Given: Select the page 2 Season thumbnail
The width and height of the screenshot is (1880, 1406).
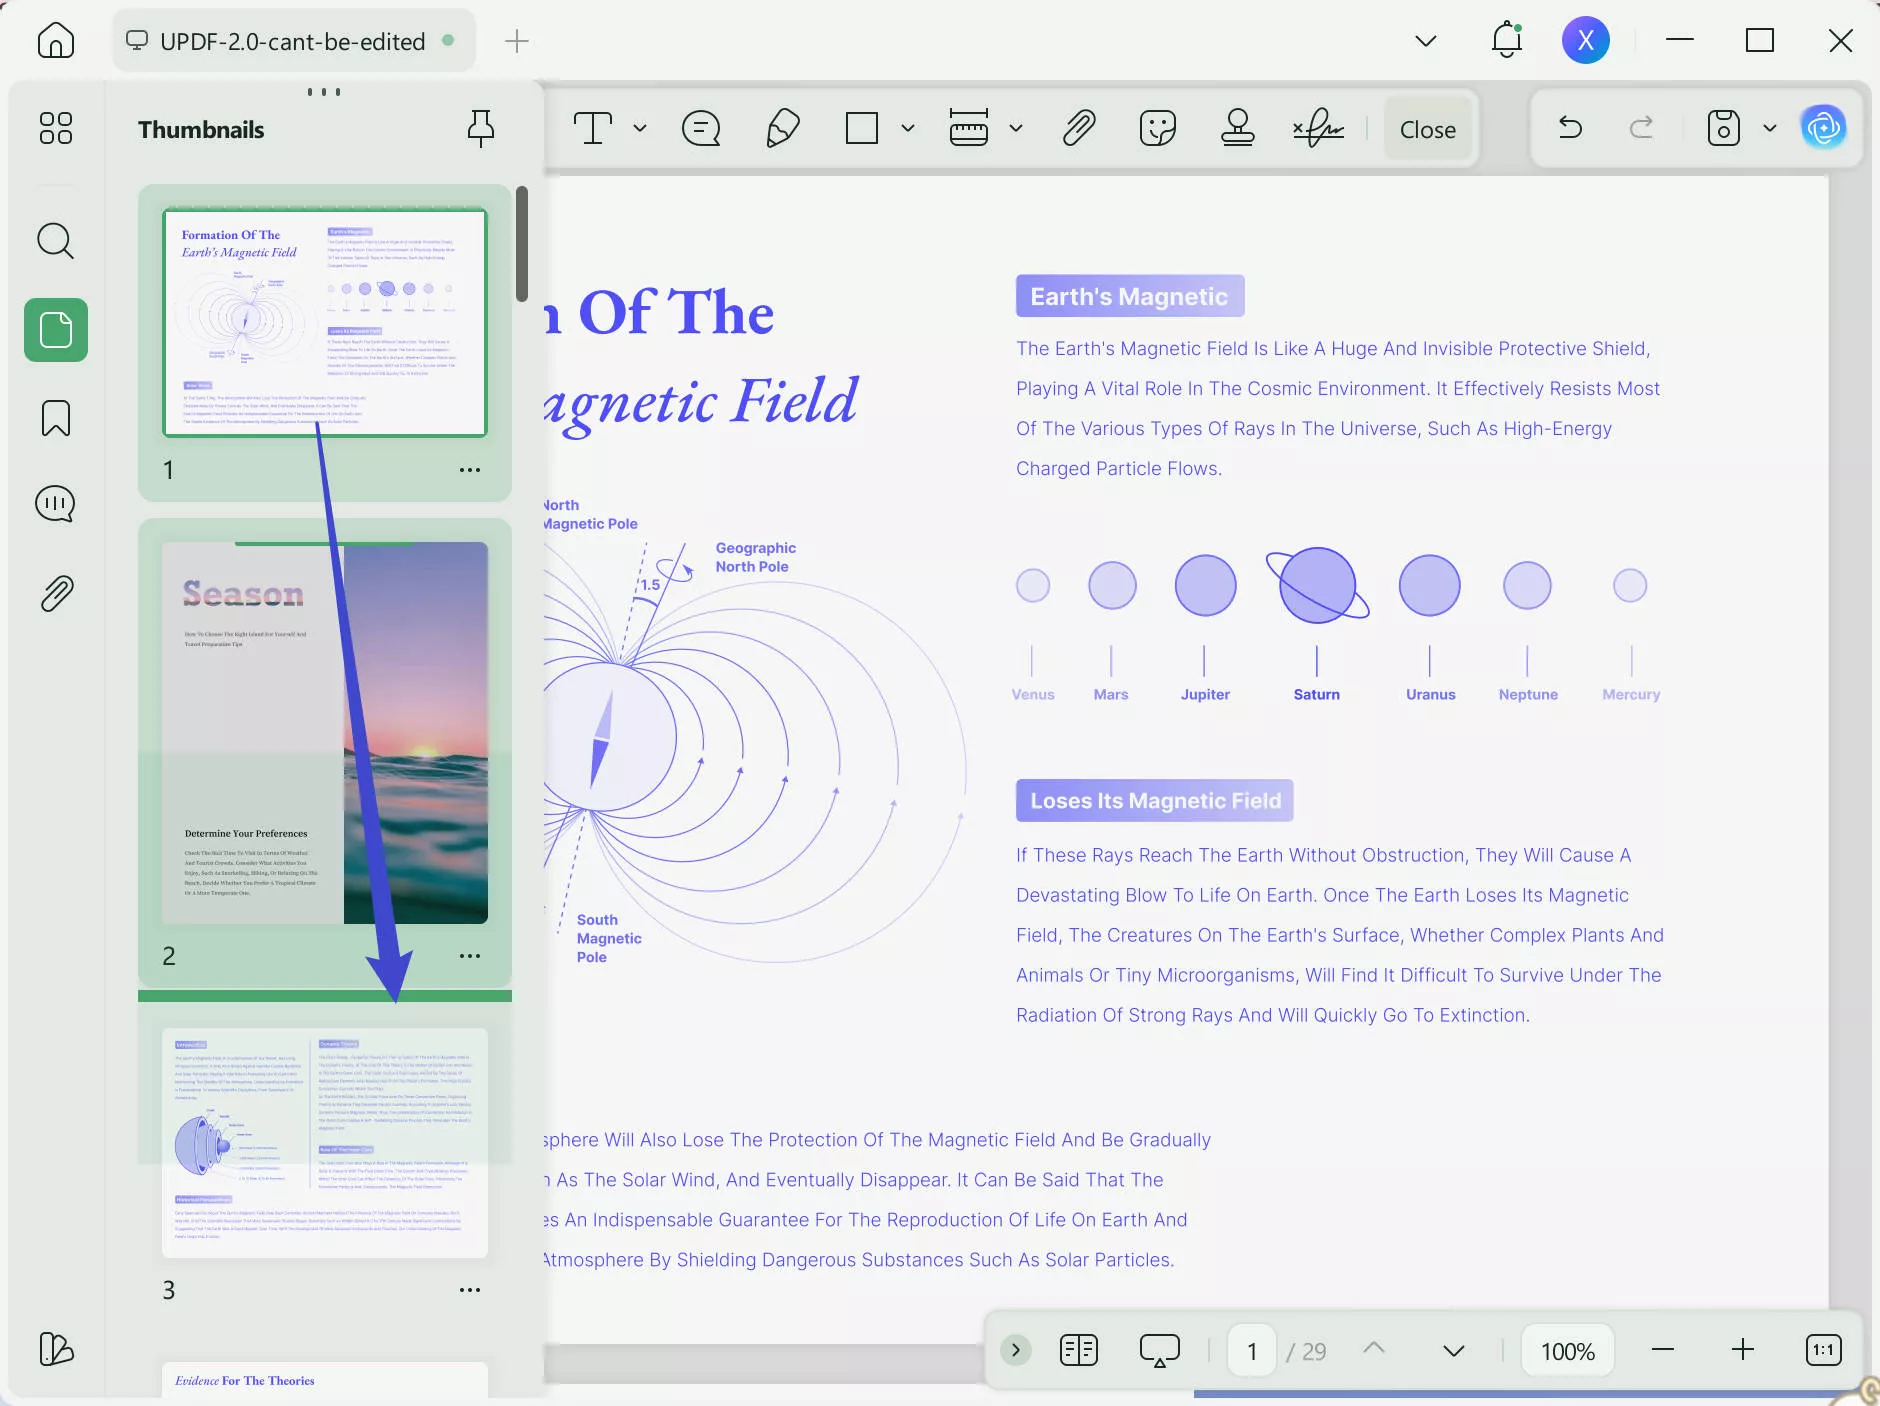Looking at the screenshot, I should point(324,733).
